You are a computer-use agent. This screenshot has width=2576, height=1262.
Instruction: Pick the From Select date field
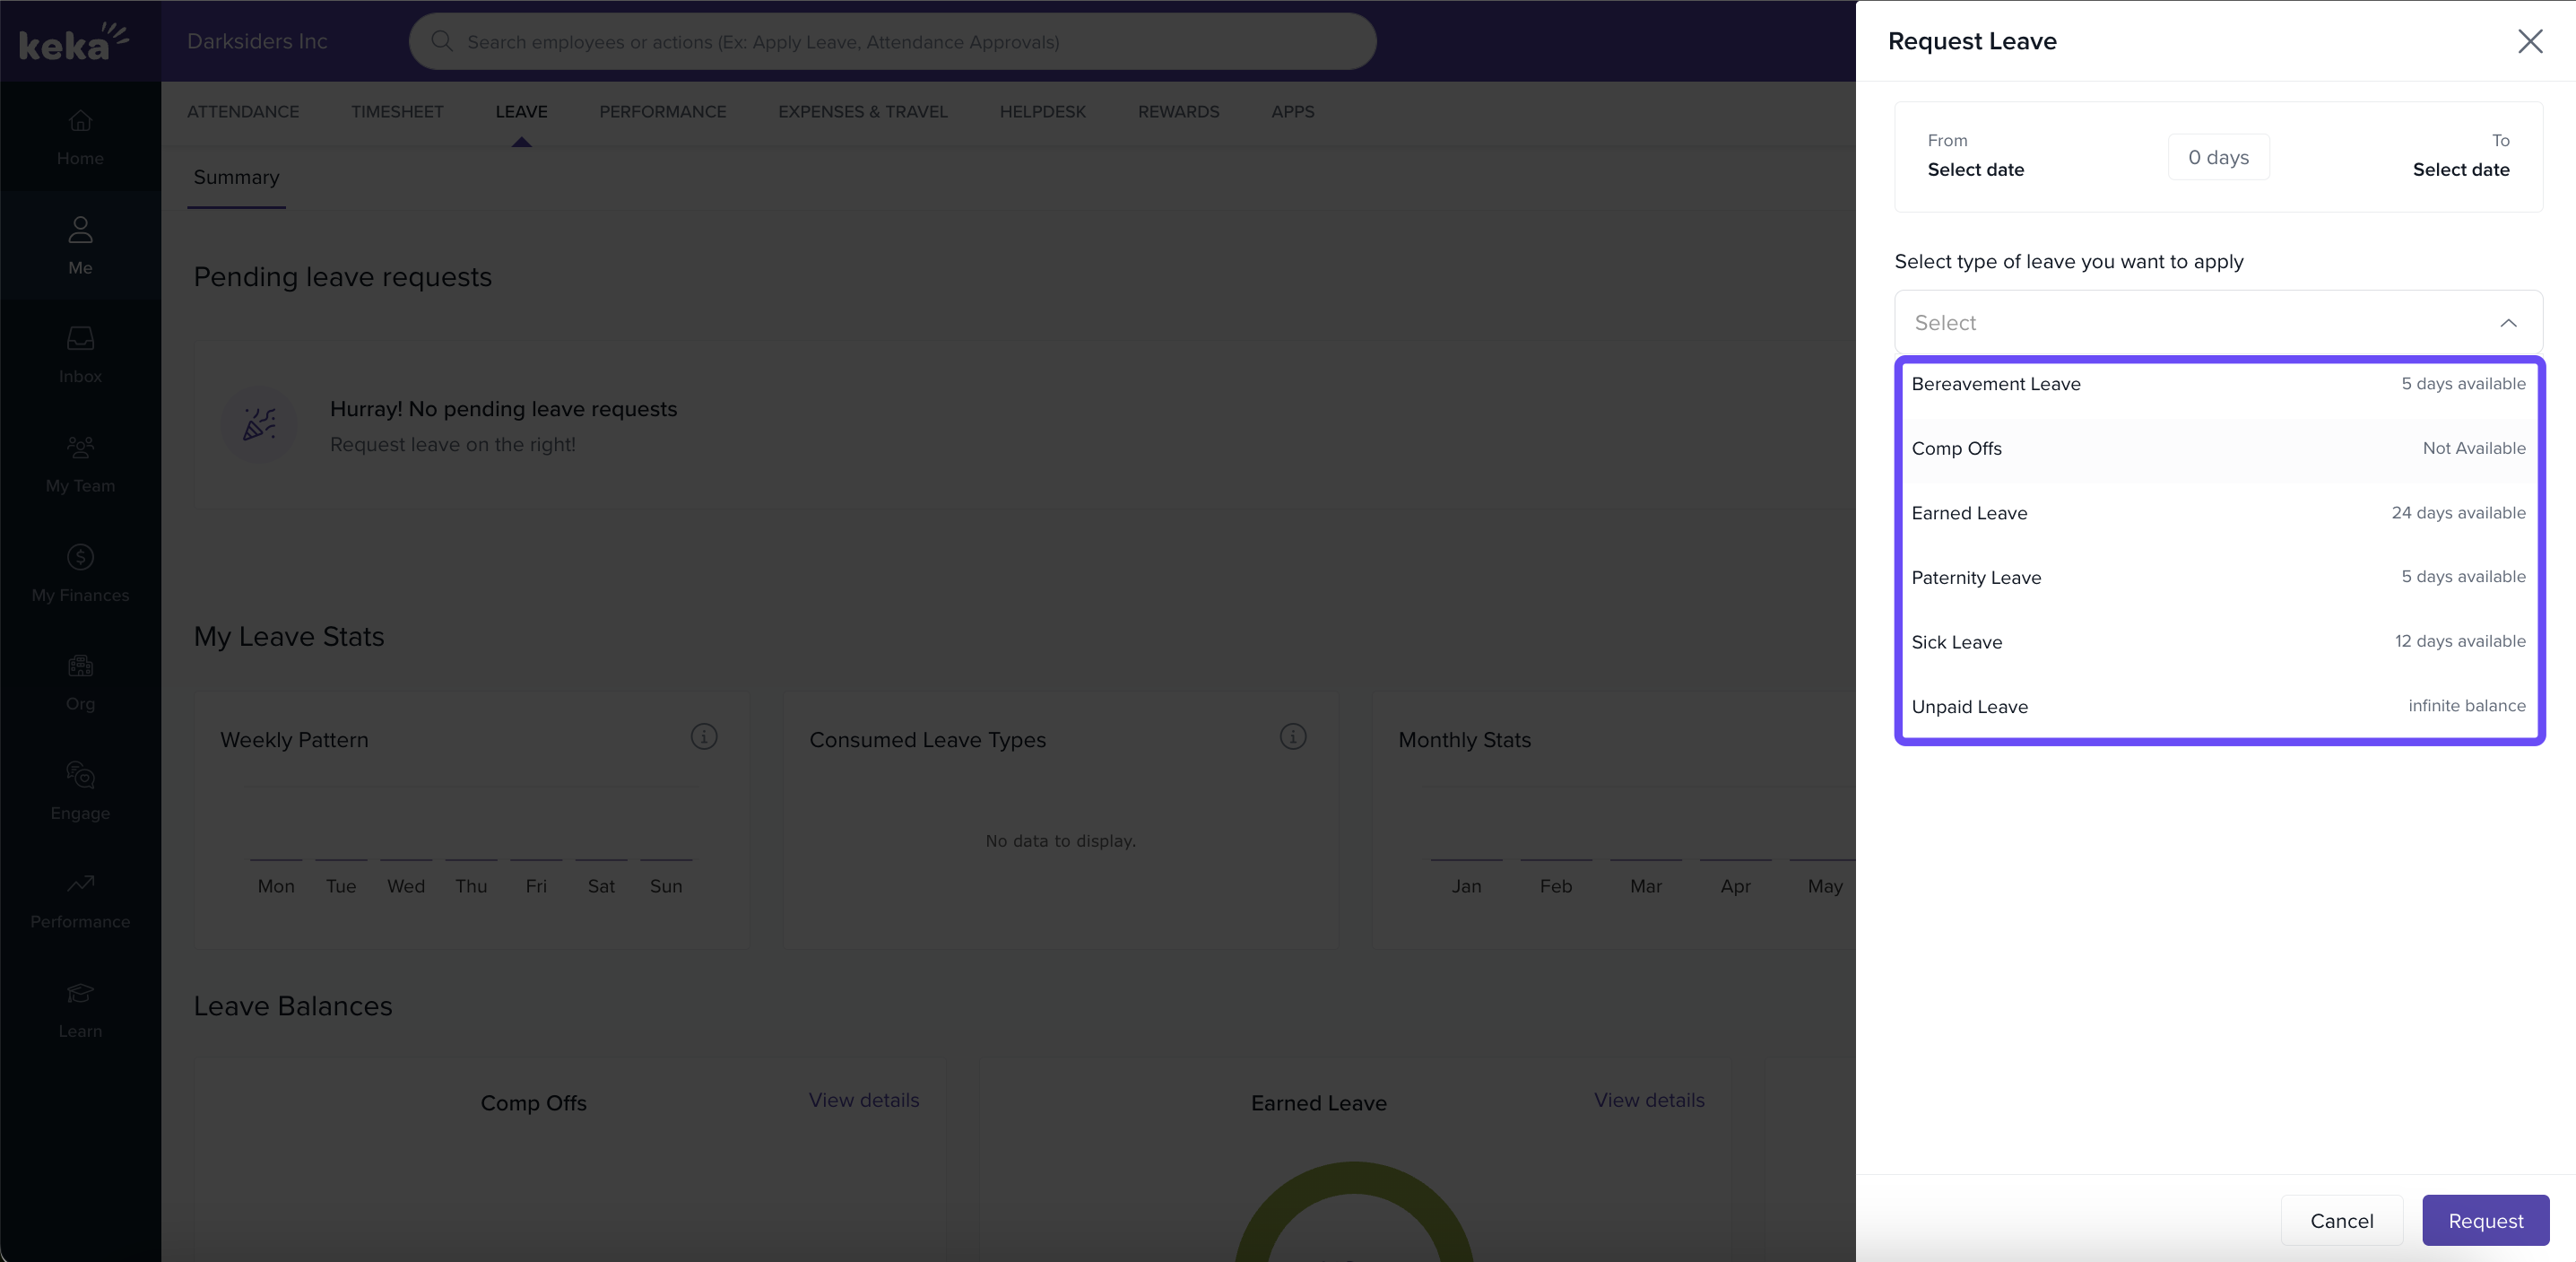pos(1975,170)
